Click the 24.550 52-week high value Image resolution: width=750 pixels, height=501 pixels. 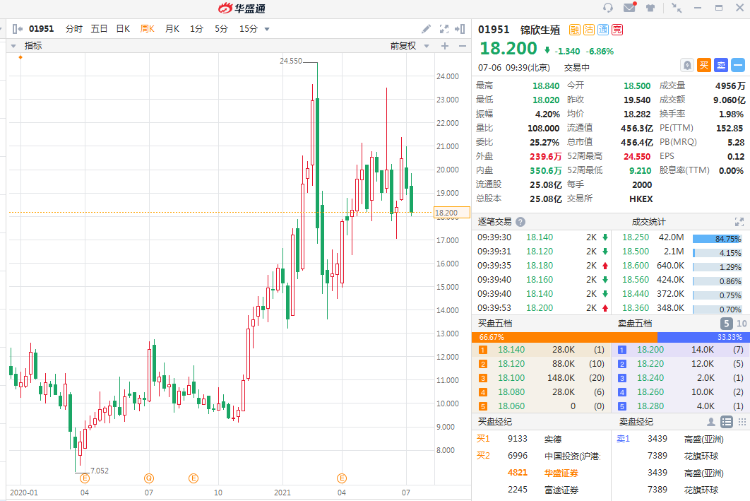tap(637, 156)
